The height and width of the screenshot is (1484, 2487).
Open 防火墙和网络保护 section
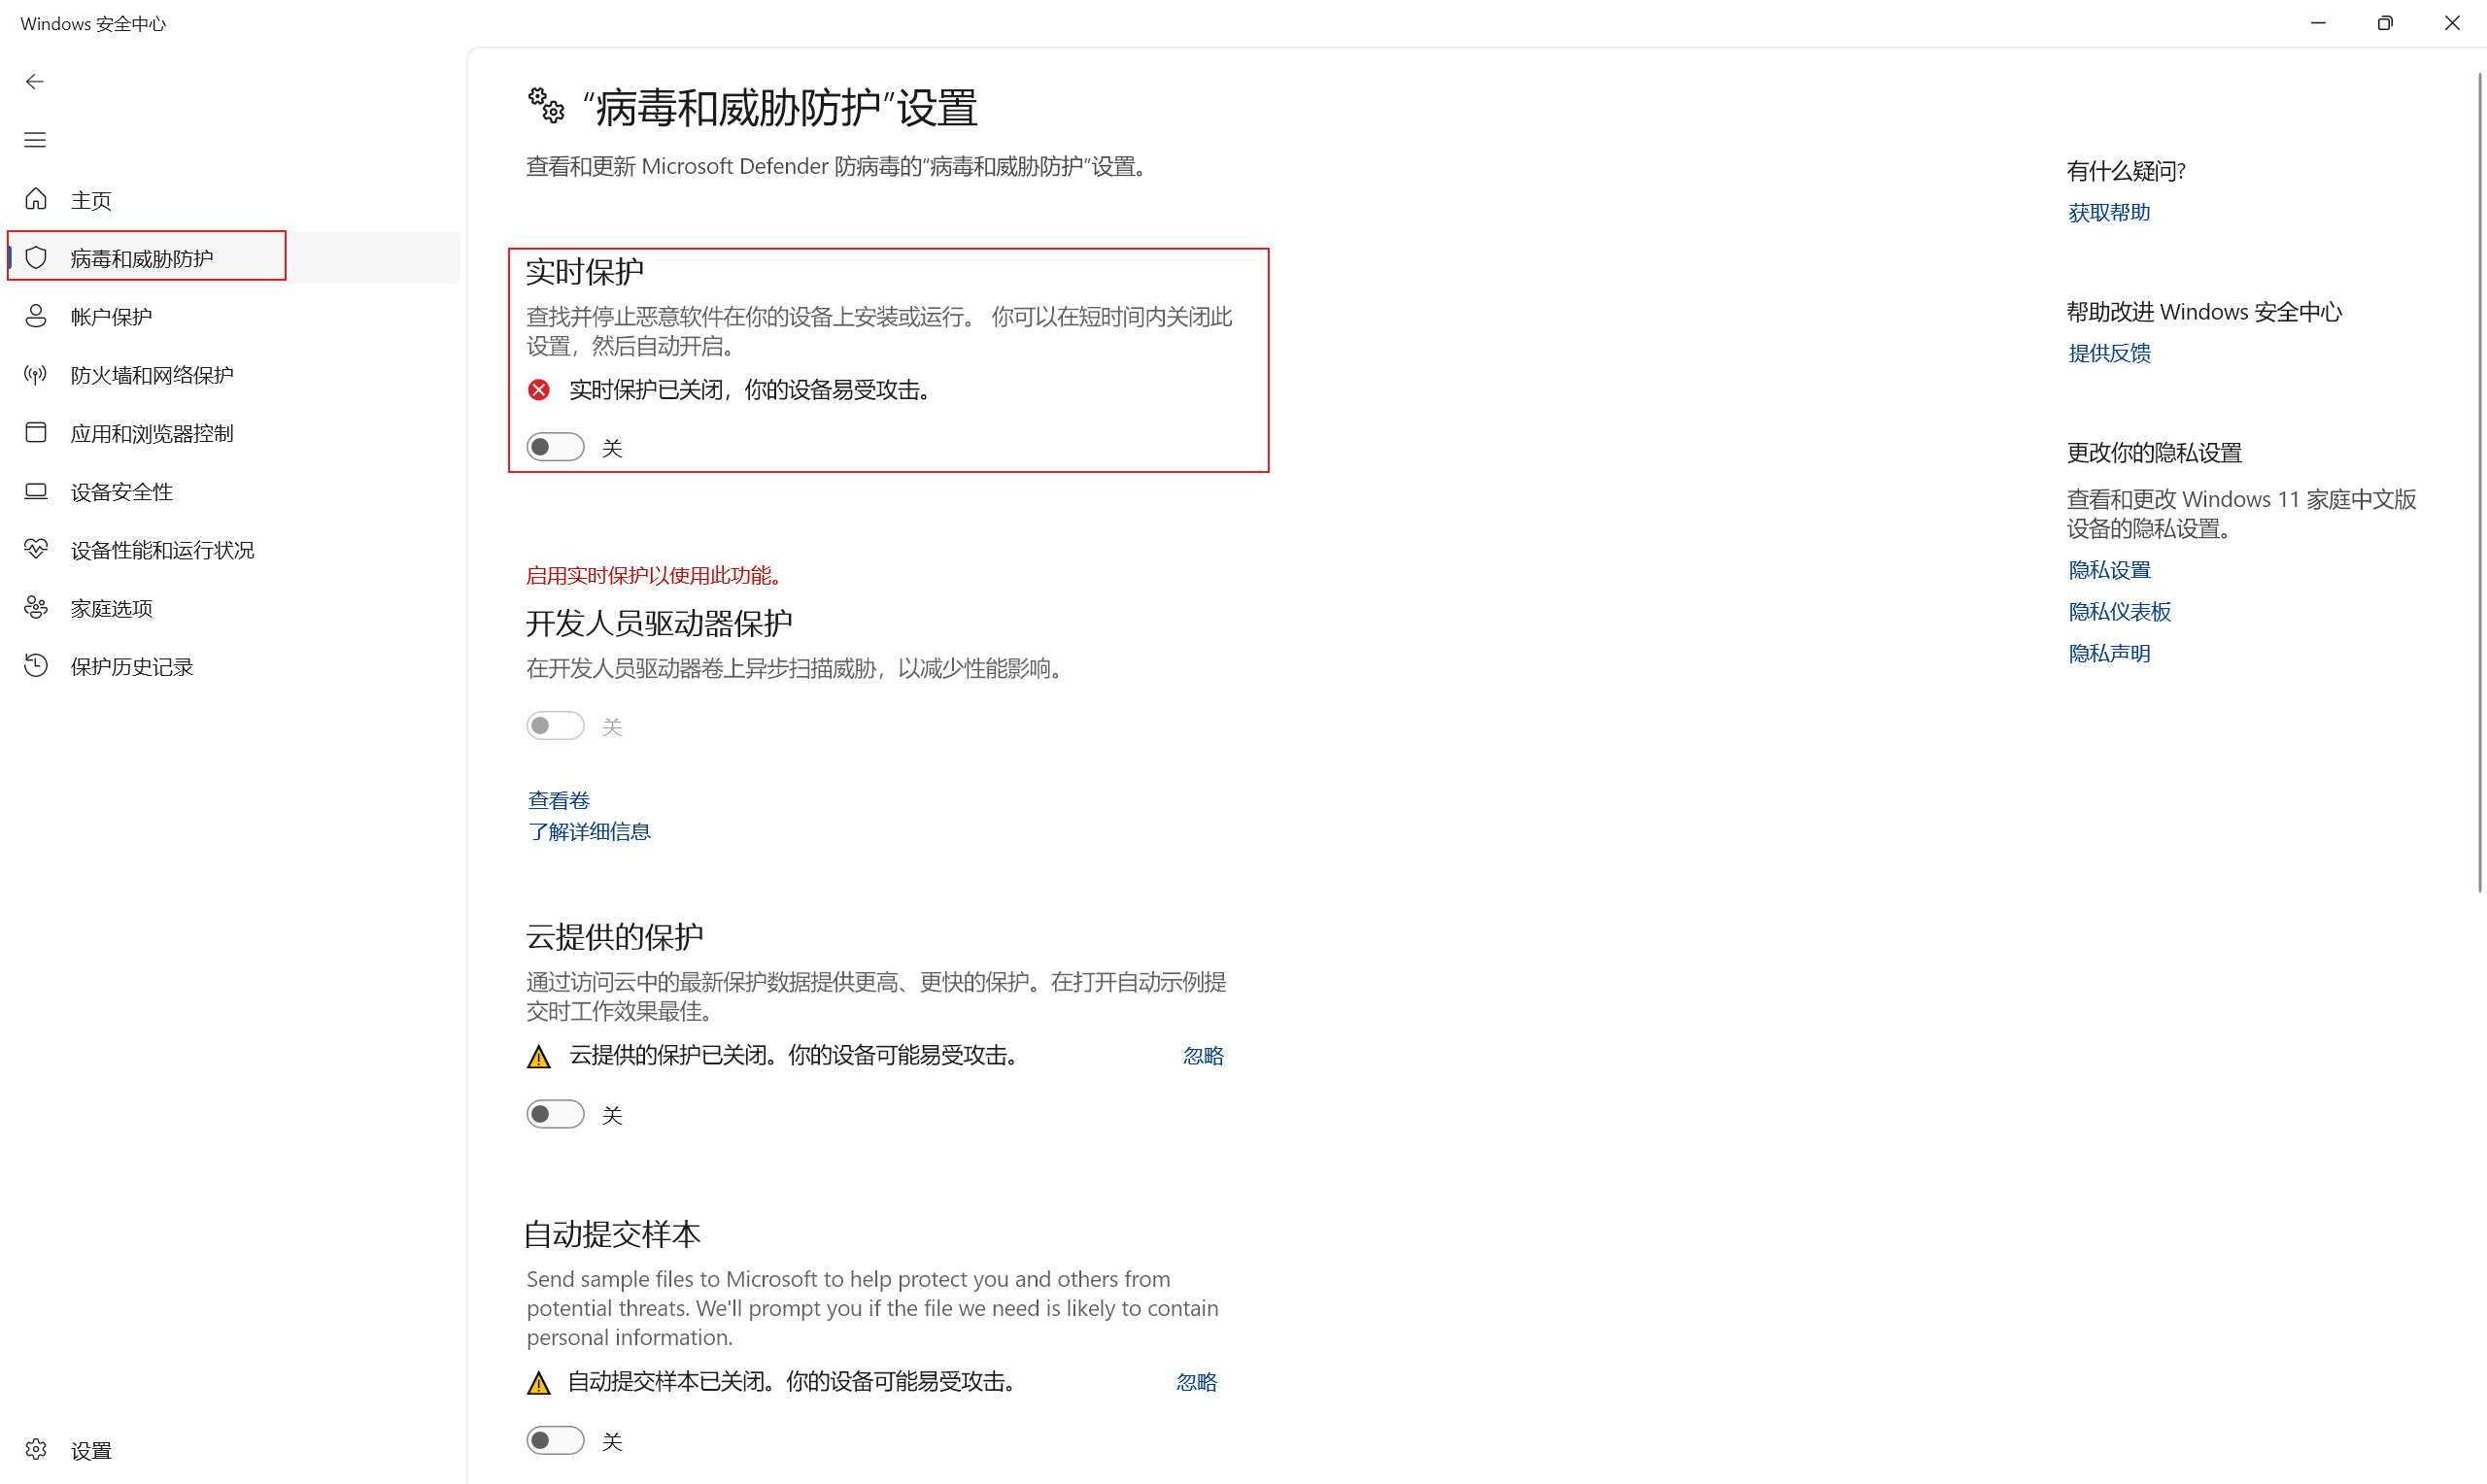pyautogui.click(x=234, y=375)
